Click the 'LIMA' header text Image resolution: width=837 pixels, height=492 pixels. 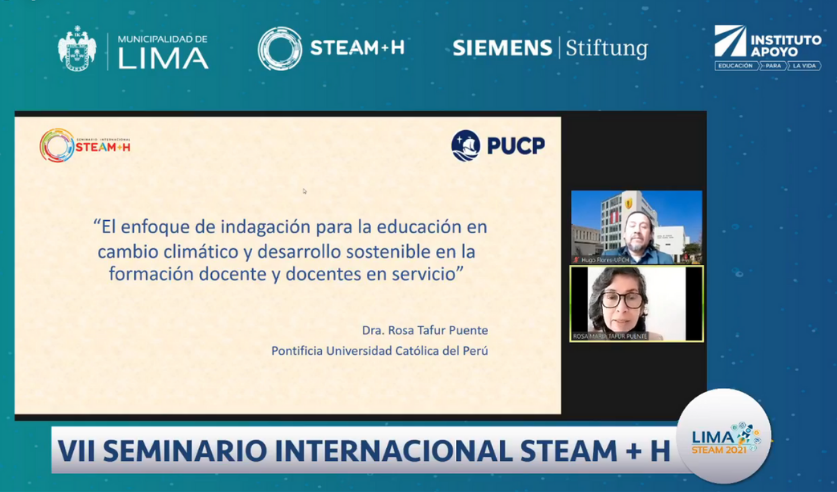[163, 58]
